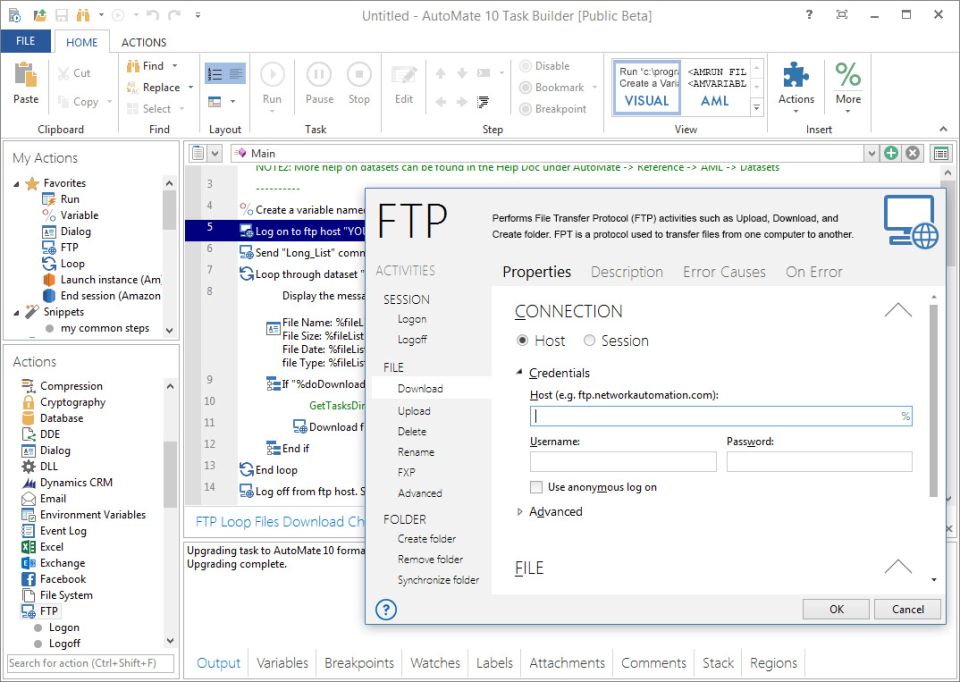The image size is (960, 682).
Task: Click the Pause task icon
Action: 318,75
